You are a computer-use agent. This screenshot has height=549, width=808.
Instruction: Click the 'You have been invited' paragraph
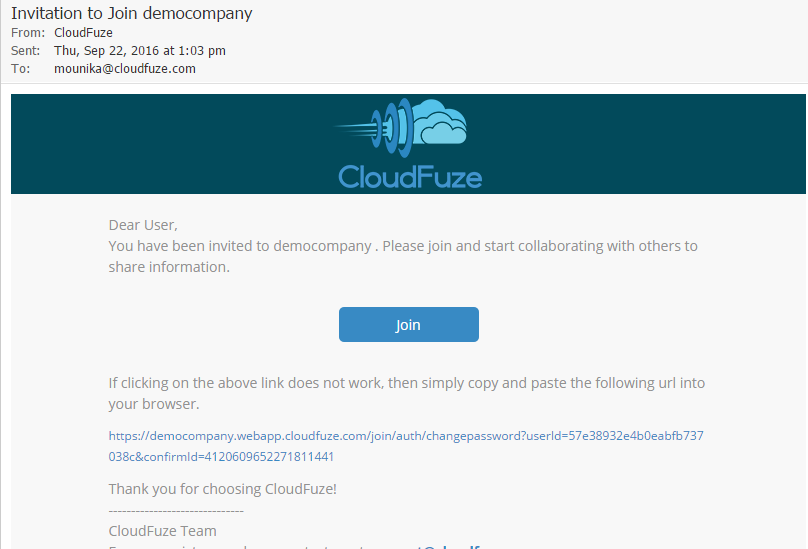402,256
